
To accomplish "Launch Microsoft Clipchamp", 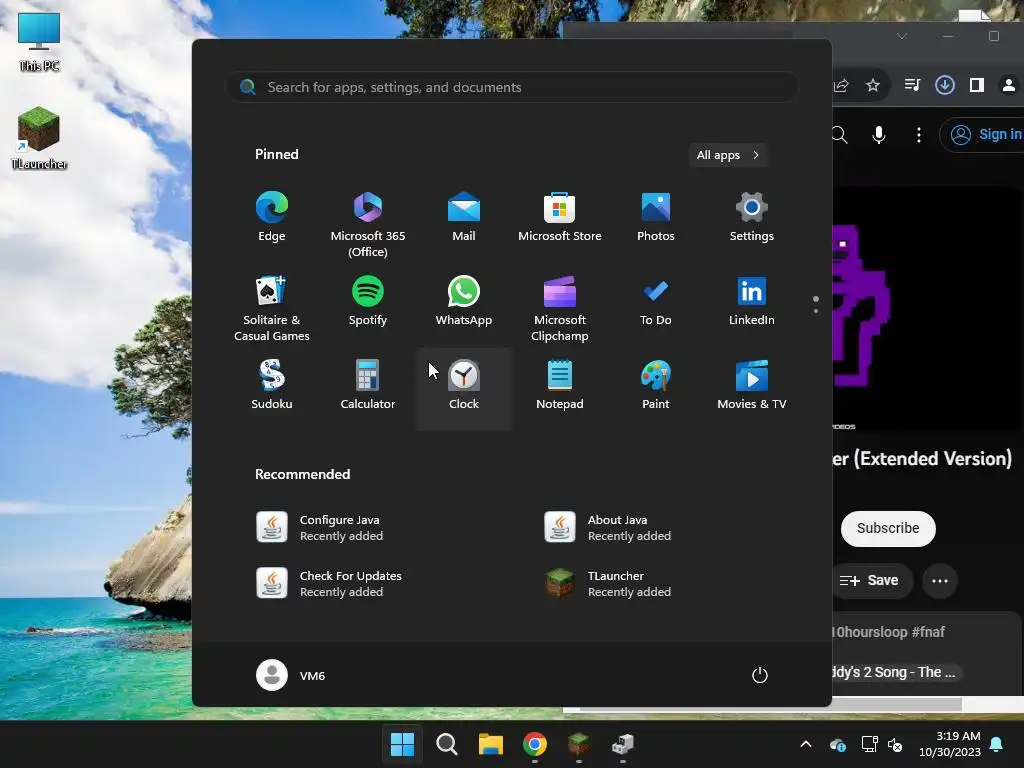I will tap(560, 308).
